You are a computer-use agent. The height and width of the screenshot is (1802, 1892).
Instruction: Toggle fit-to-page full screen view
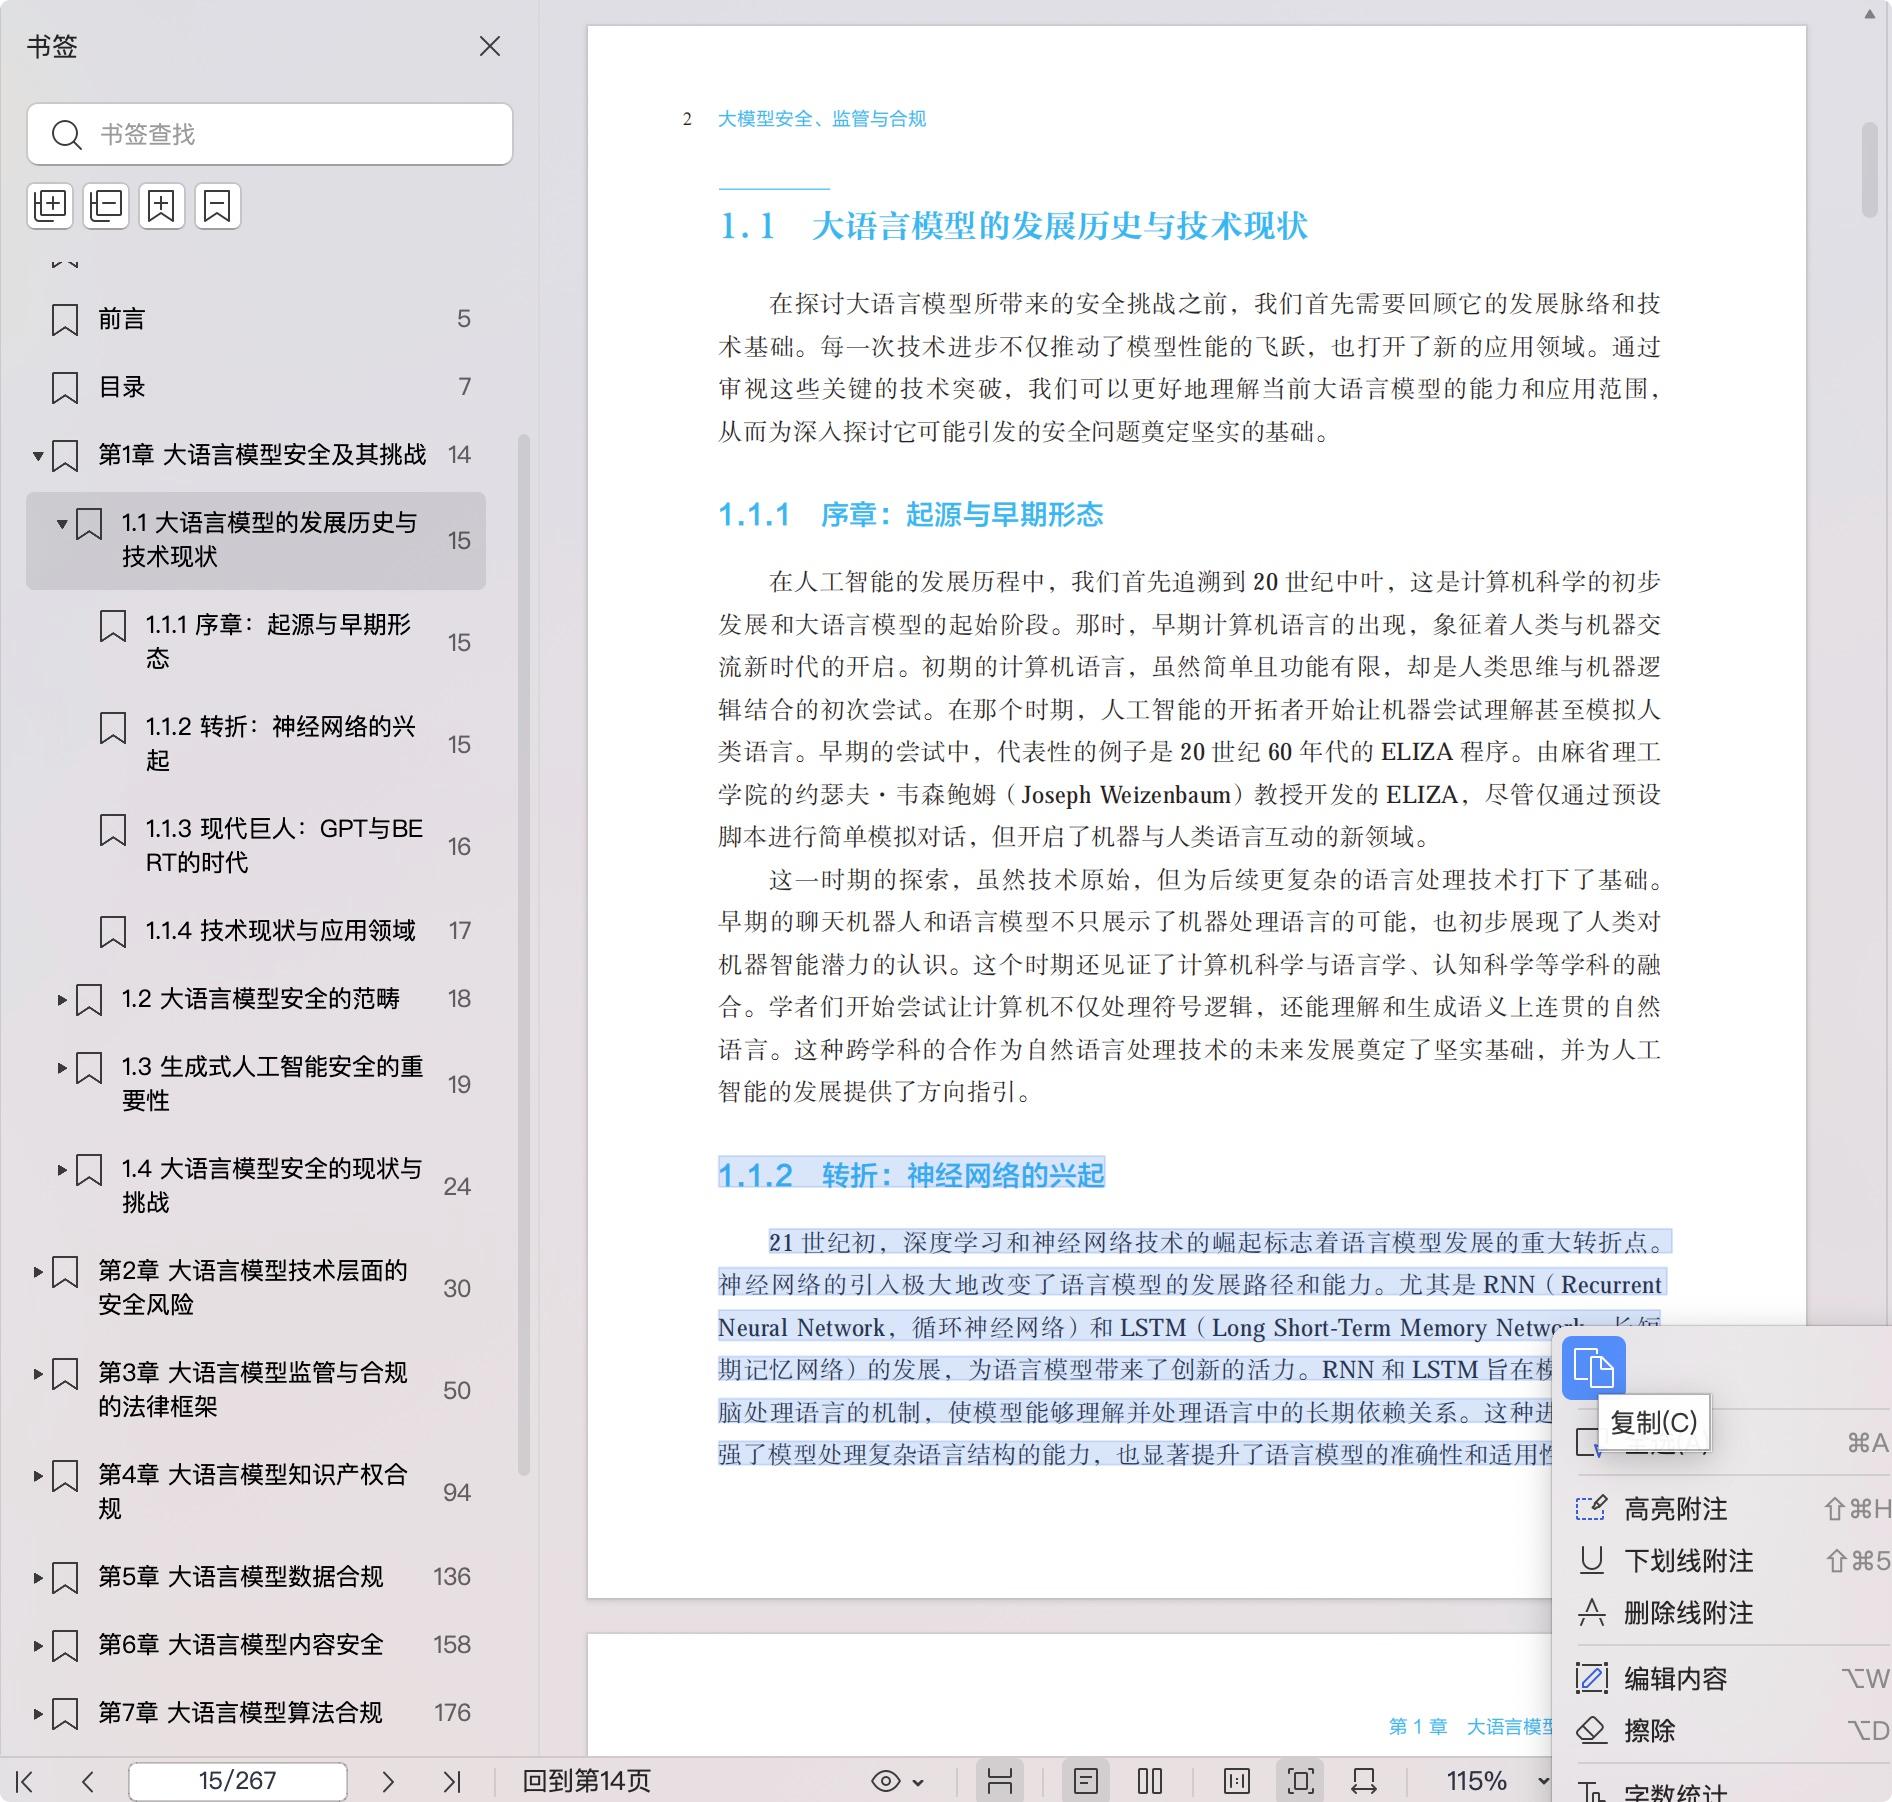[x=1300, y=1781]
